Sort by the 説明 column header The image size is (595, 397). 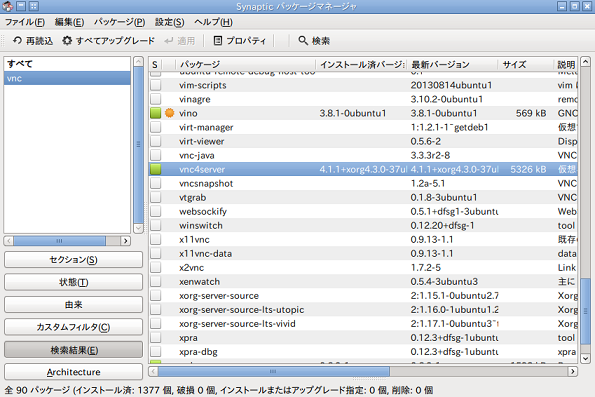(566, 64)
